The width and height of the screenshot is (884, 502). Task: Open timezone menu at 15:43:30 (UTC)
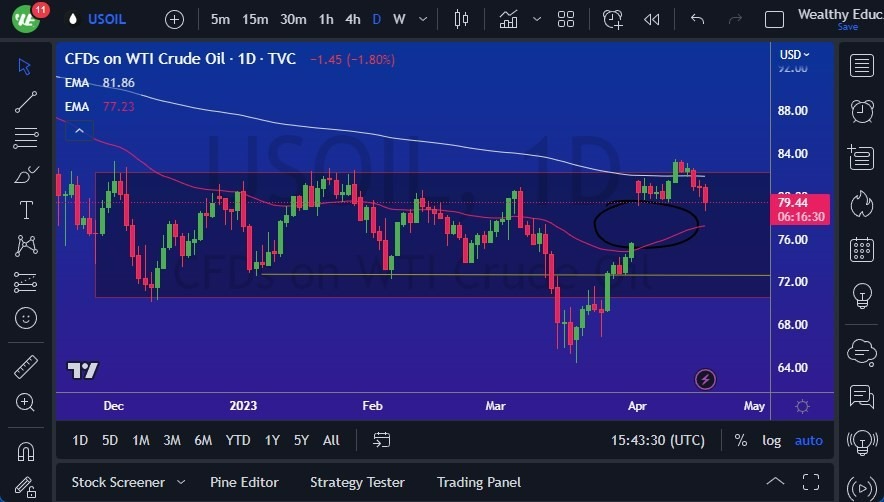(658, 440)
